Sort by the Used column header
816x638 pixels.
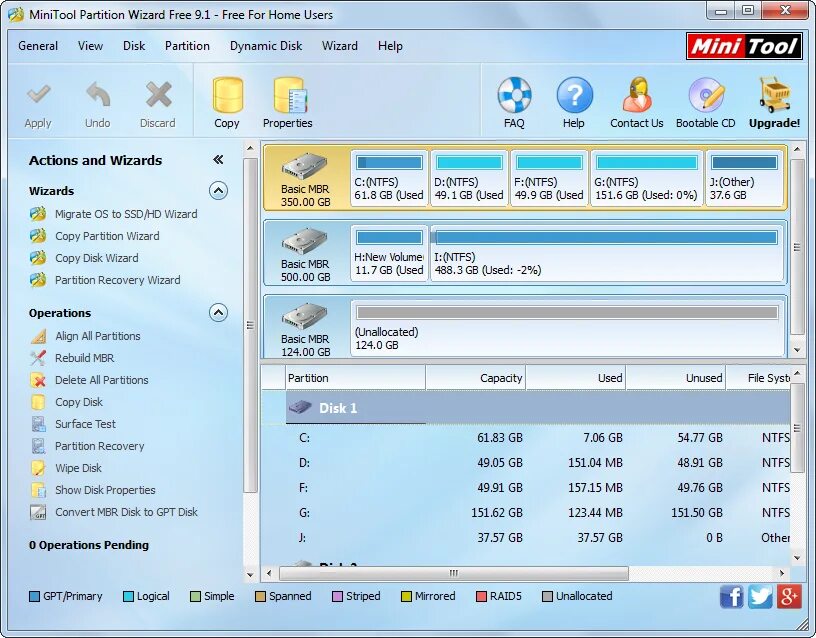[576, 378]
